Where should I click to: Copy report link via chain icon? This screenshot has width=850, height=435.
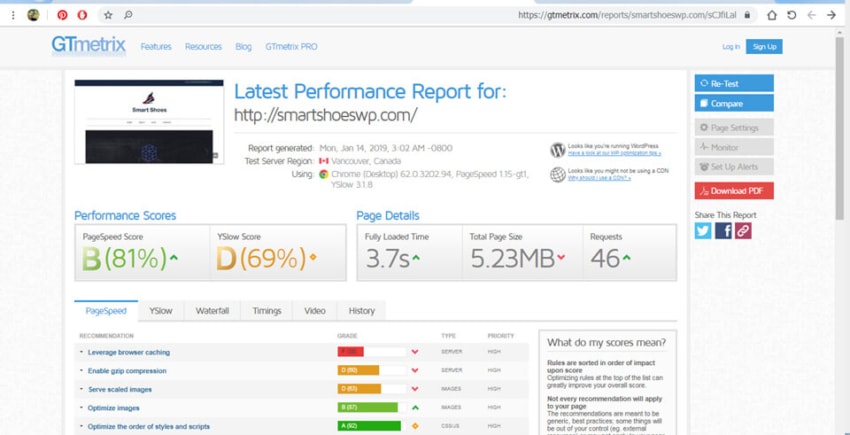click(743, 231)
